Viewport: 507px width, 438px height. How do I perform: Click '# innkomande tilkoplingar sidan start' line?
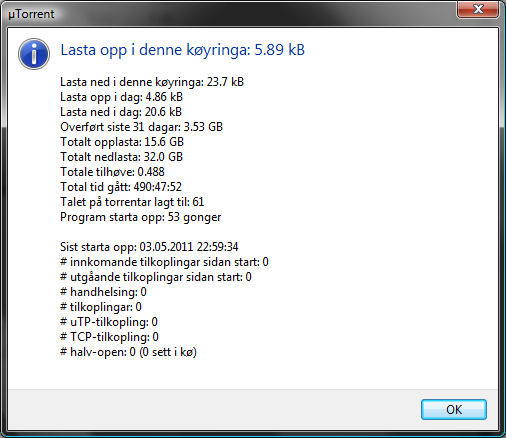(x=164, y=262)
